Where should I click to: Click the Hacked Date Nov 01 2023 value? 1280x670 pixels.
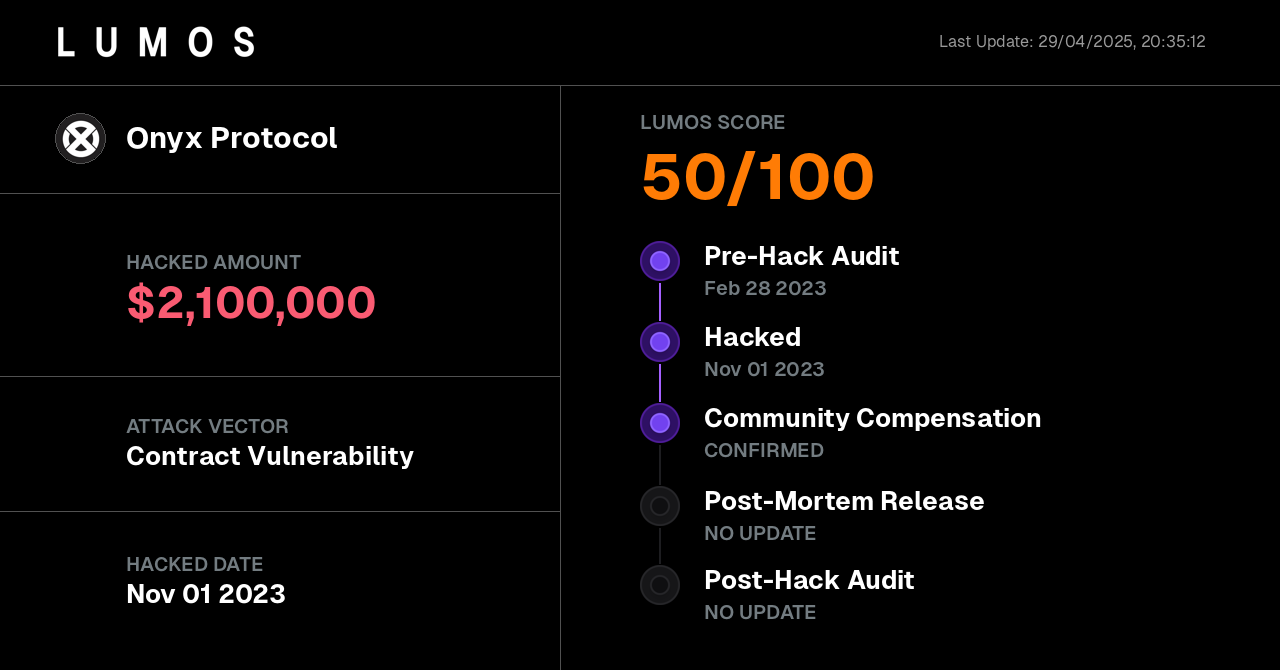pyautogui.click(x=206, y=594)
